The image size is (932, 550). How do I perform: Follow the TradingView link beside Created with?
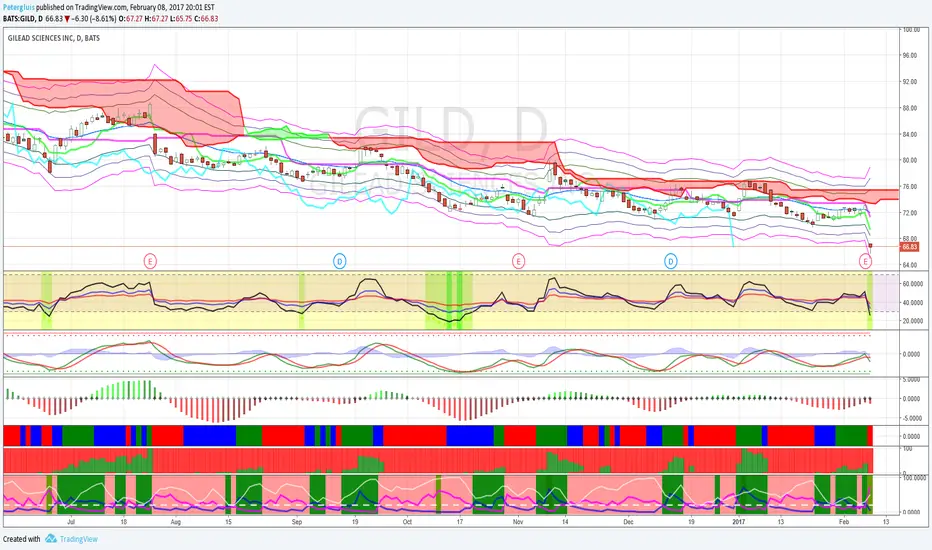[78, 539]
